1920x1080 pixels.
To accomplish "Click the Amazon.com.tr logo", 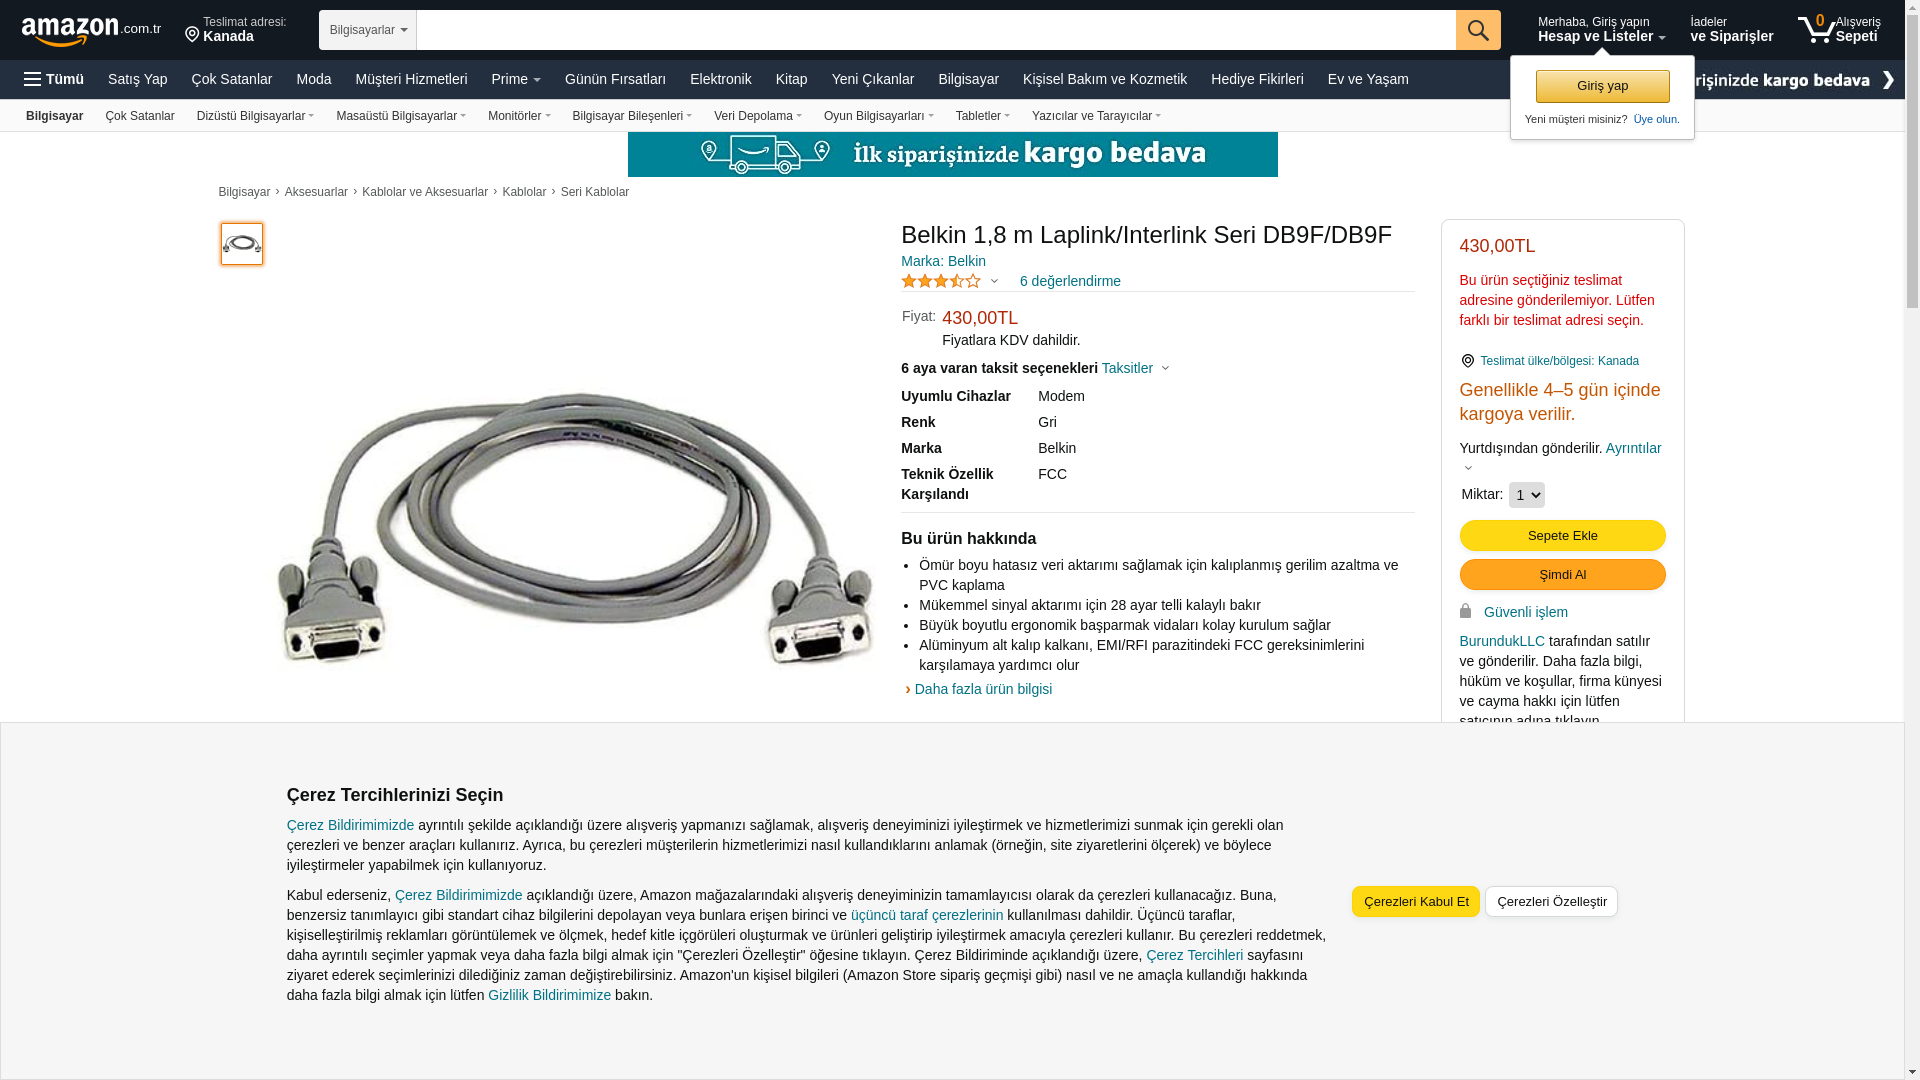I will pyautogui.click(x=91, y=30).
